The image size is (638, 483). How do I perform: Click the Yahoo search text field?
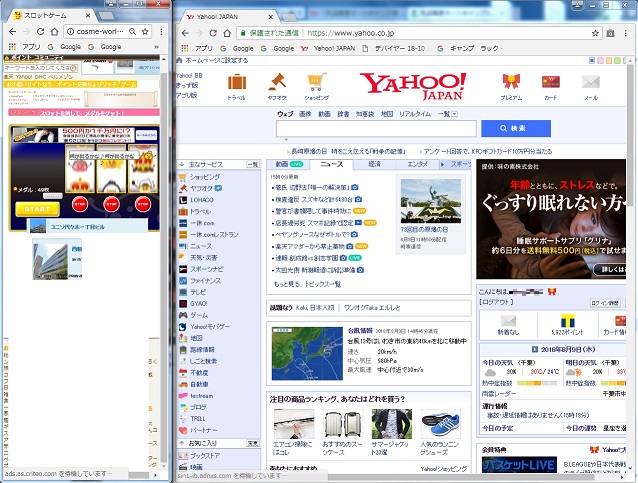(377, 128)
